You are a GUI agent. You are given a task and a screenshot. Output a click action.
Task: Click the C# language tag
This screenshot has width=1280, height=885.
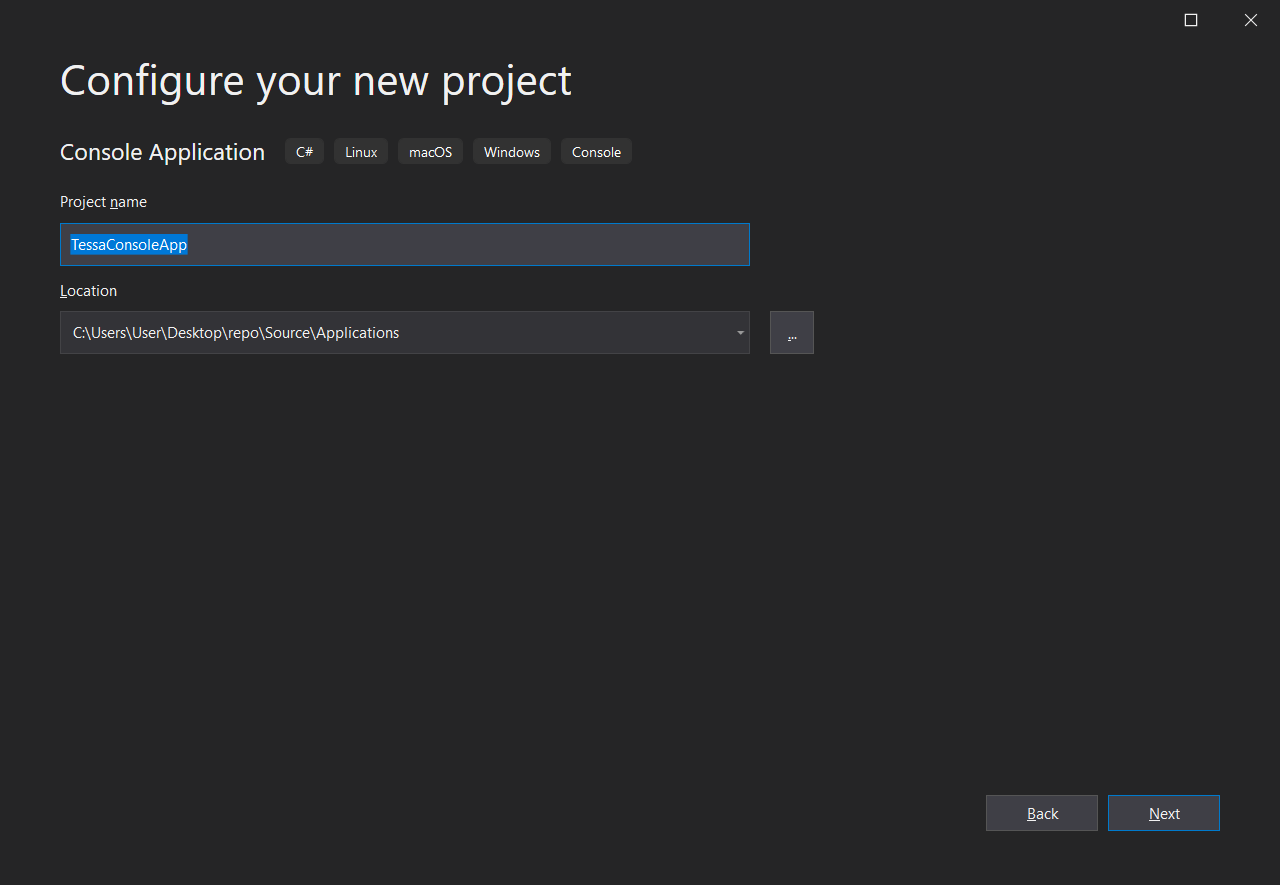click(304, 152)
